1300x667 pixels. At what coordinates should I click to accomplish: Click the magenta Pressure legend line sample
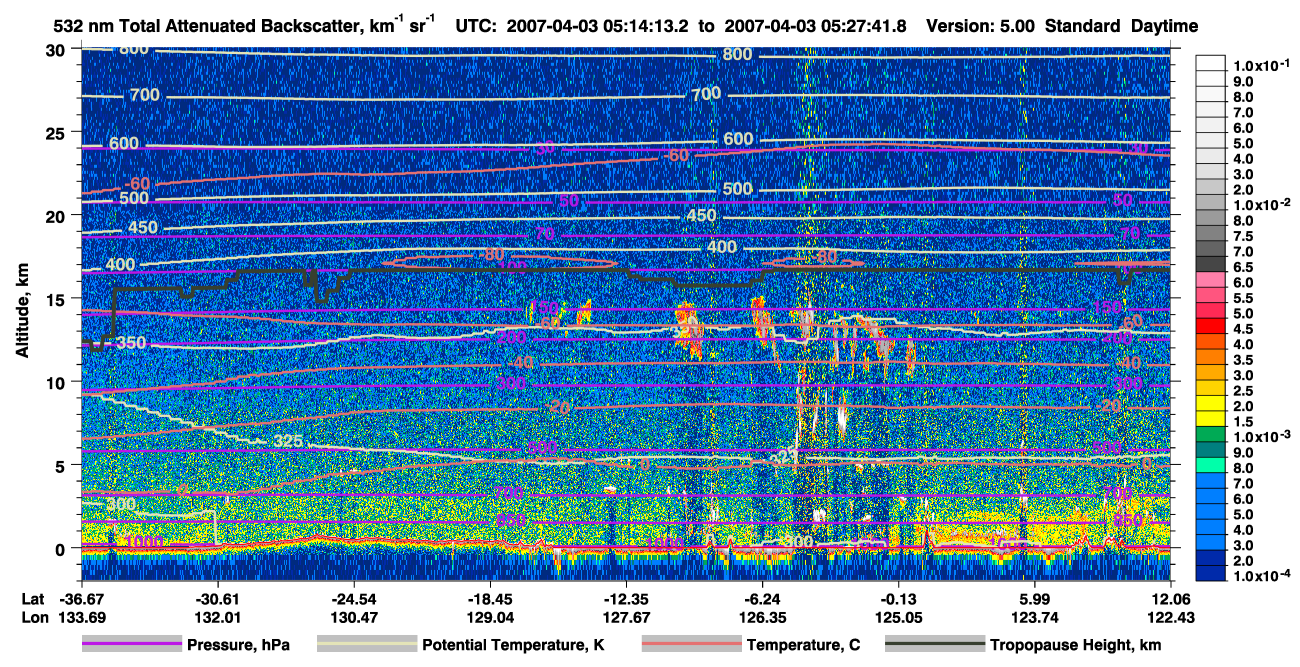[131, 645]
